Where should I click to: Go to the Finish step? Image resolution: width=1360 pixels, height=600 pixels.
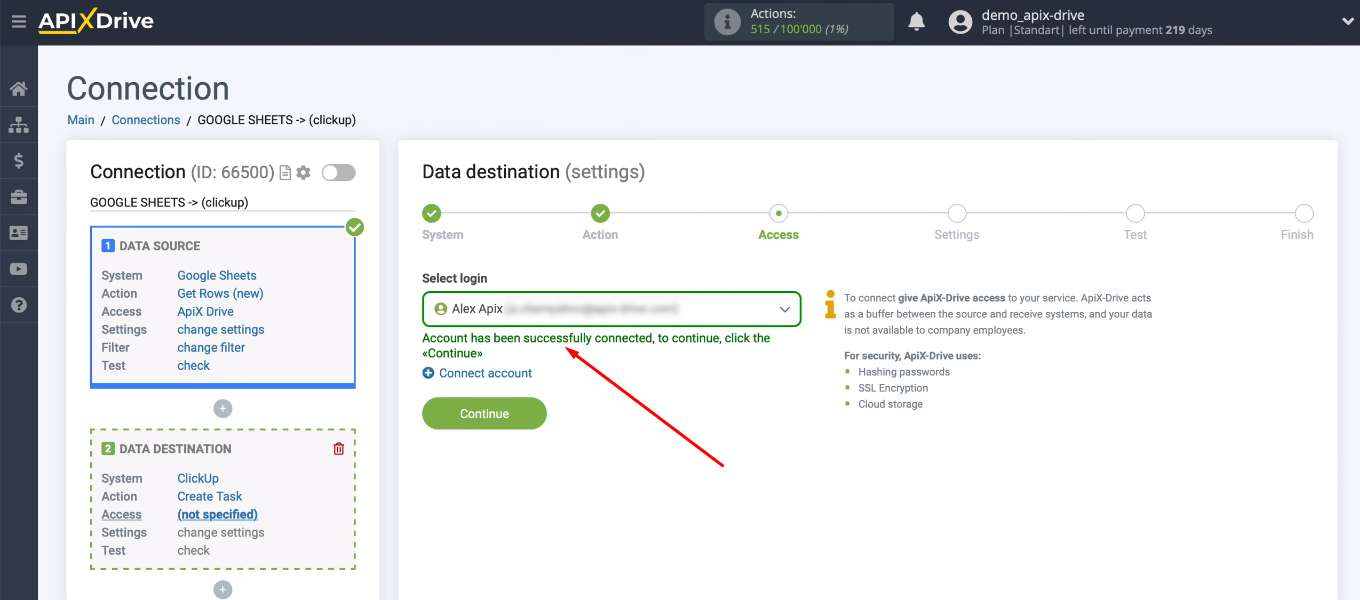coord(1304,213)
